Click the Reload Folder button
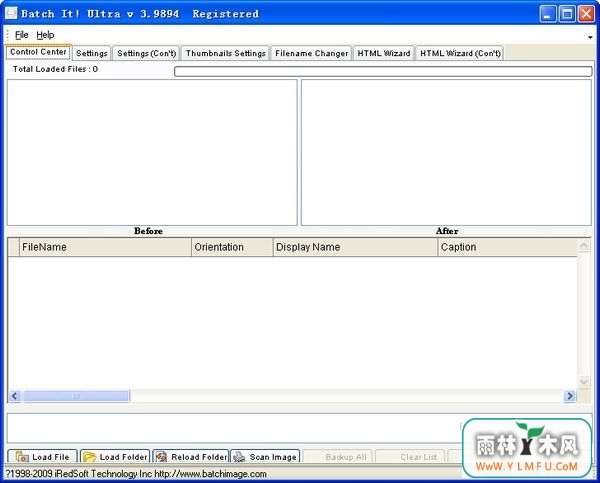 [x=191, y=457]
